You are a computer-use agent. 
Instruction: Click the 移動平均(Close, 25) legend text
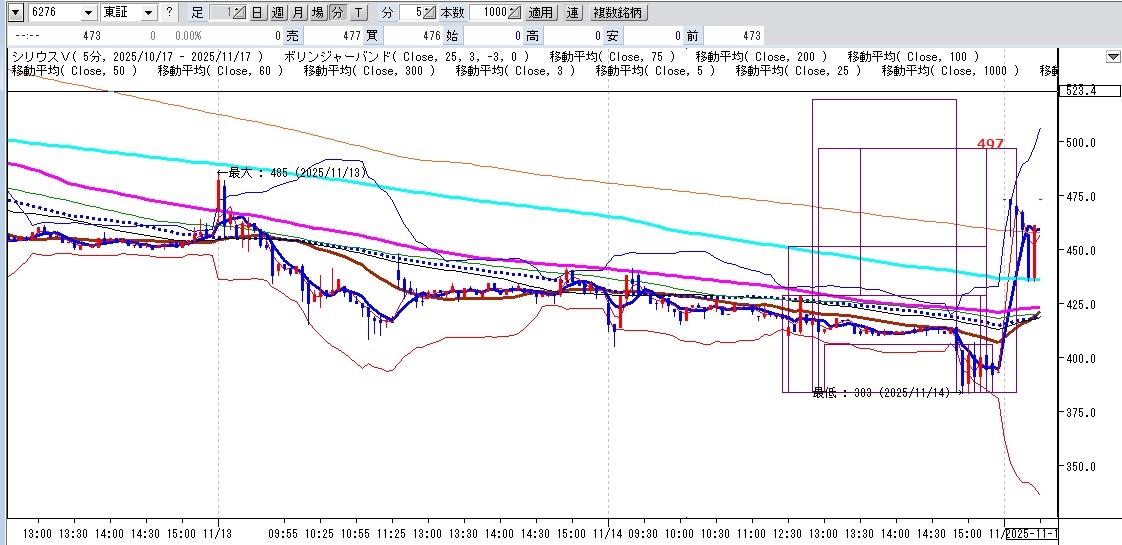click(x=799, y=70)
